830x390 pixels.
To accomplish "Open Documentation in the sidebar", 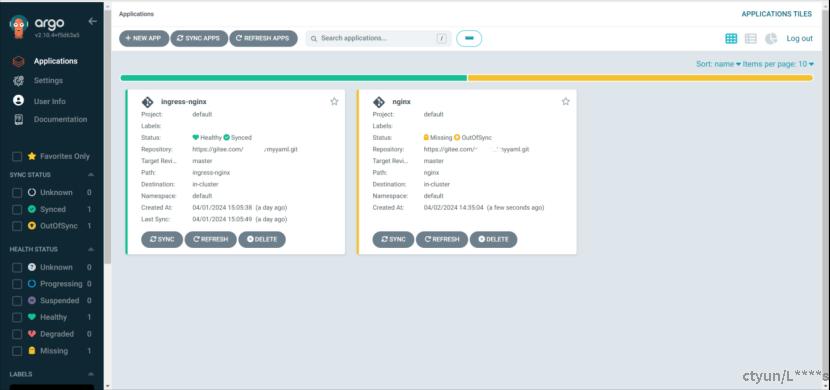I will coord(60,120).
